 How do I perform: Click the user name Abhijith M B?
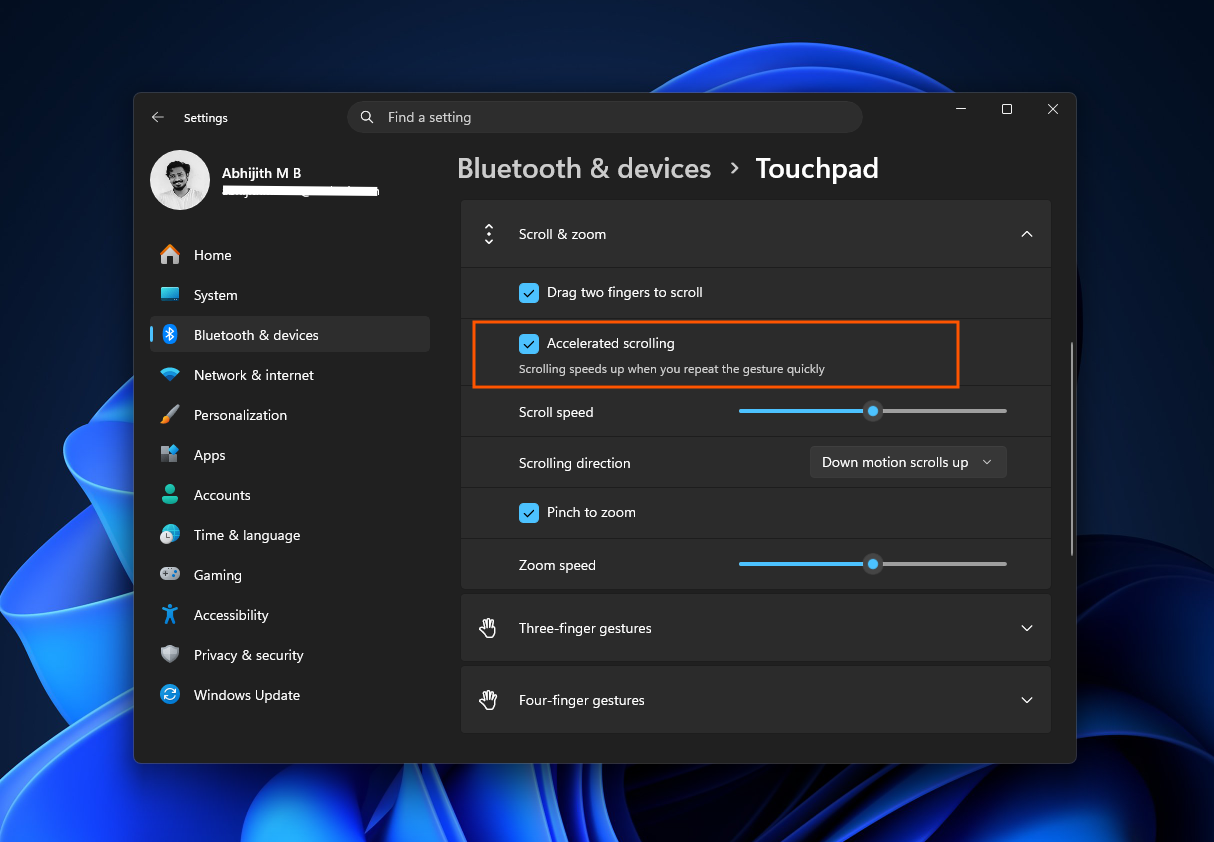[x=261, y=173]
